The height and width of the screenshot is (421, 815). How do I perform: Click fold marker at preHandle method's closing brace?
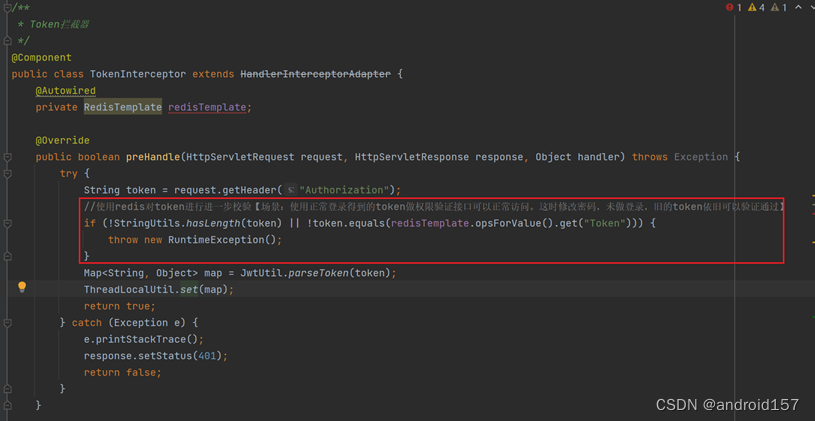pos(7,405)
